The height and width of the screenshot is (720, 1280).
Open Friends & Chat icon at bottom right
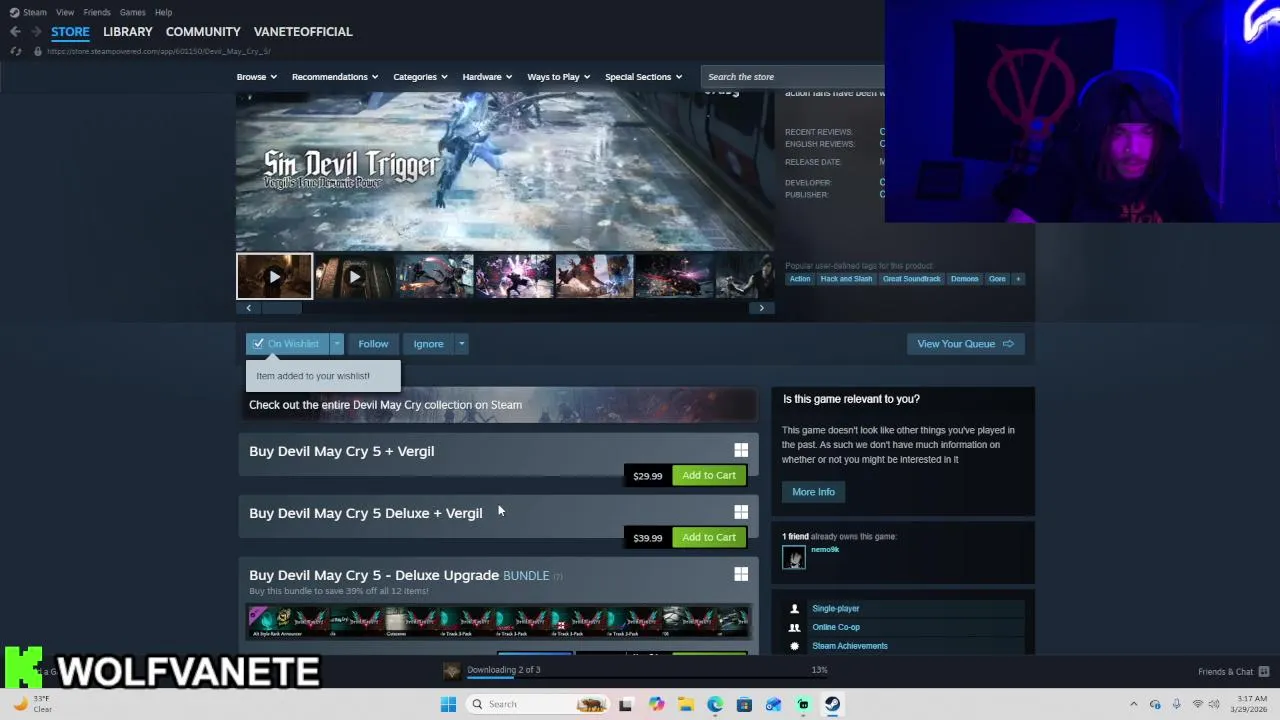click(1264, 671)
